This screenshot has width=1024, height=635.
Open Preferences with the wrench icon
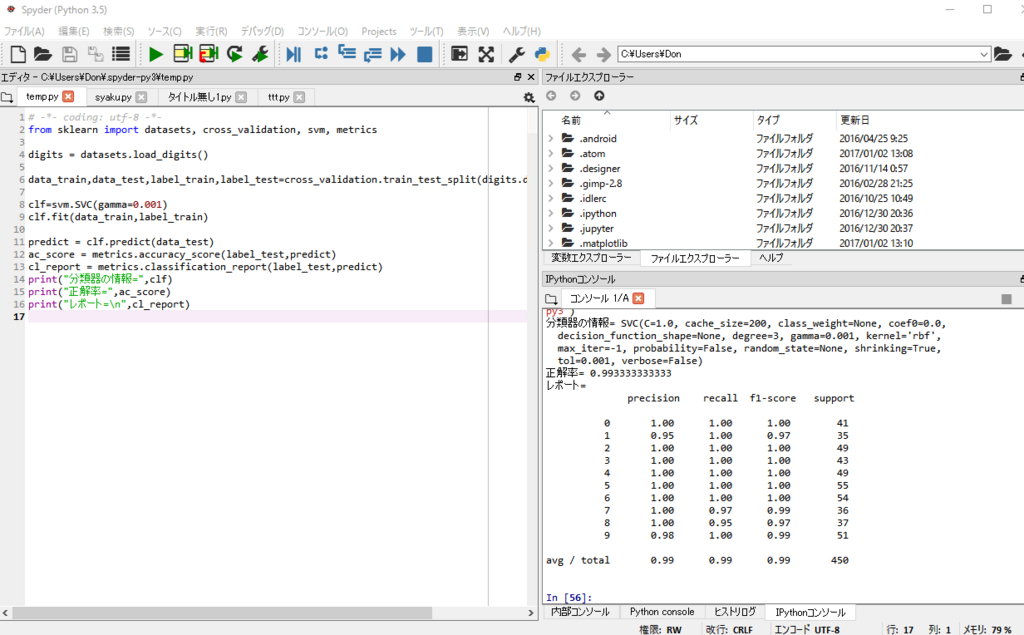click(517, 54)
